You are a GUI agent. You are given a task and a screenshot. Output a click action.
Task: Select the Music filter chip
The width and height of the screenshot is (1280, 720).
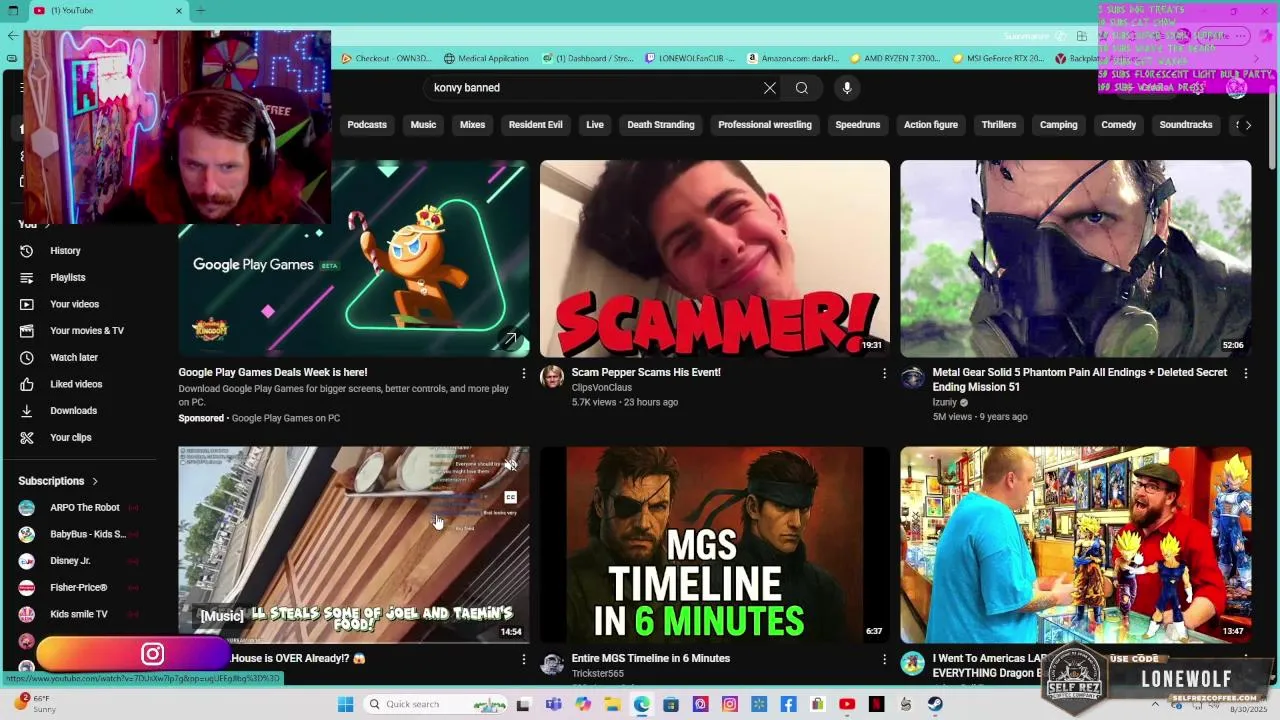click(423, 125)
